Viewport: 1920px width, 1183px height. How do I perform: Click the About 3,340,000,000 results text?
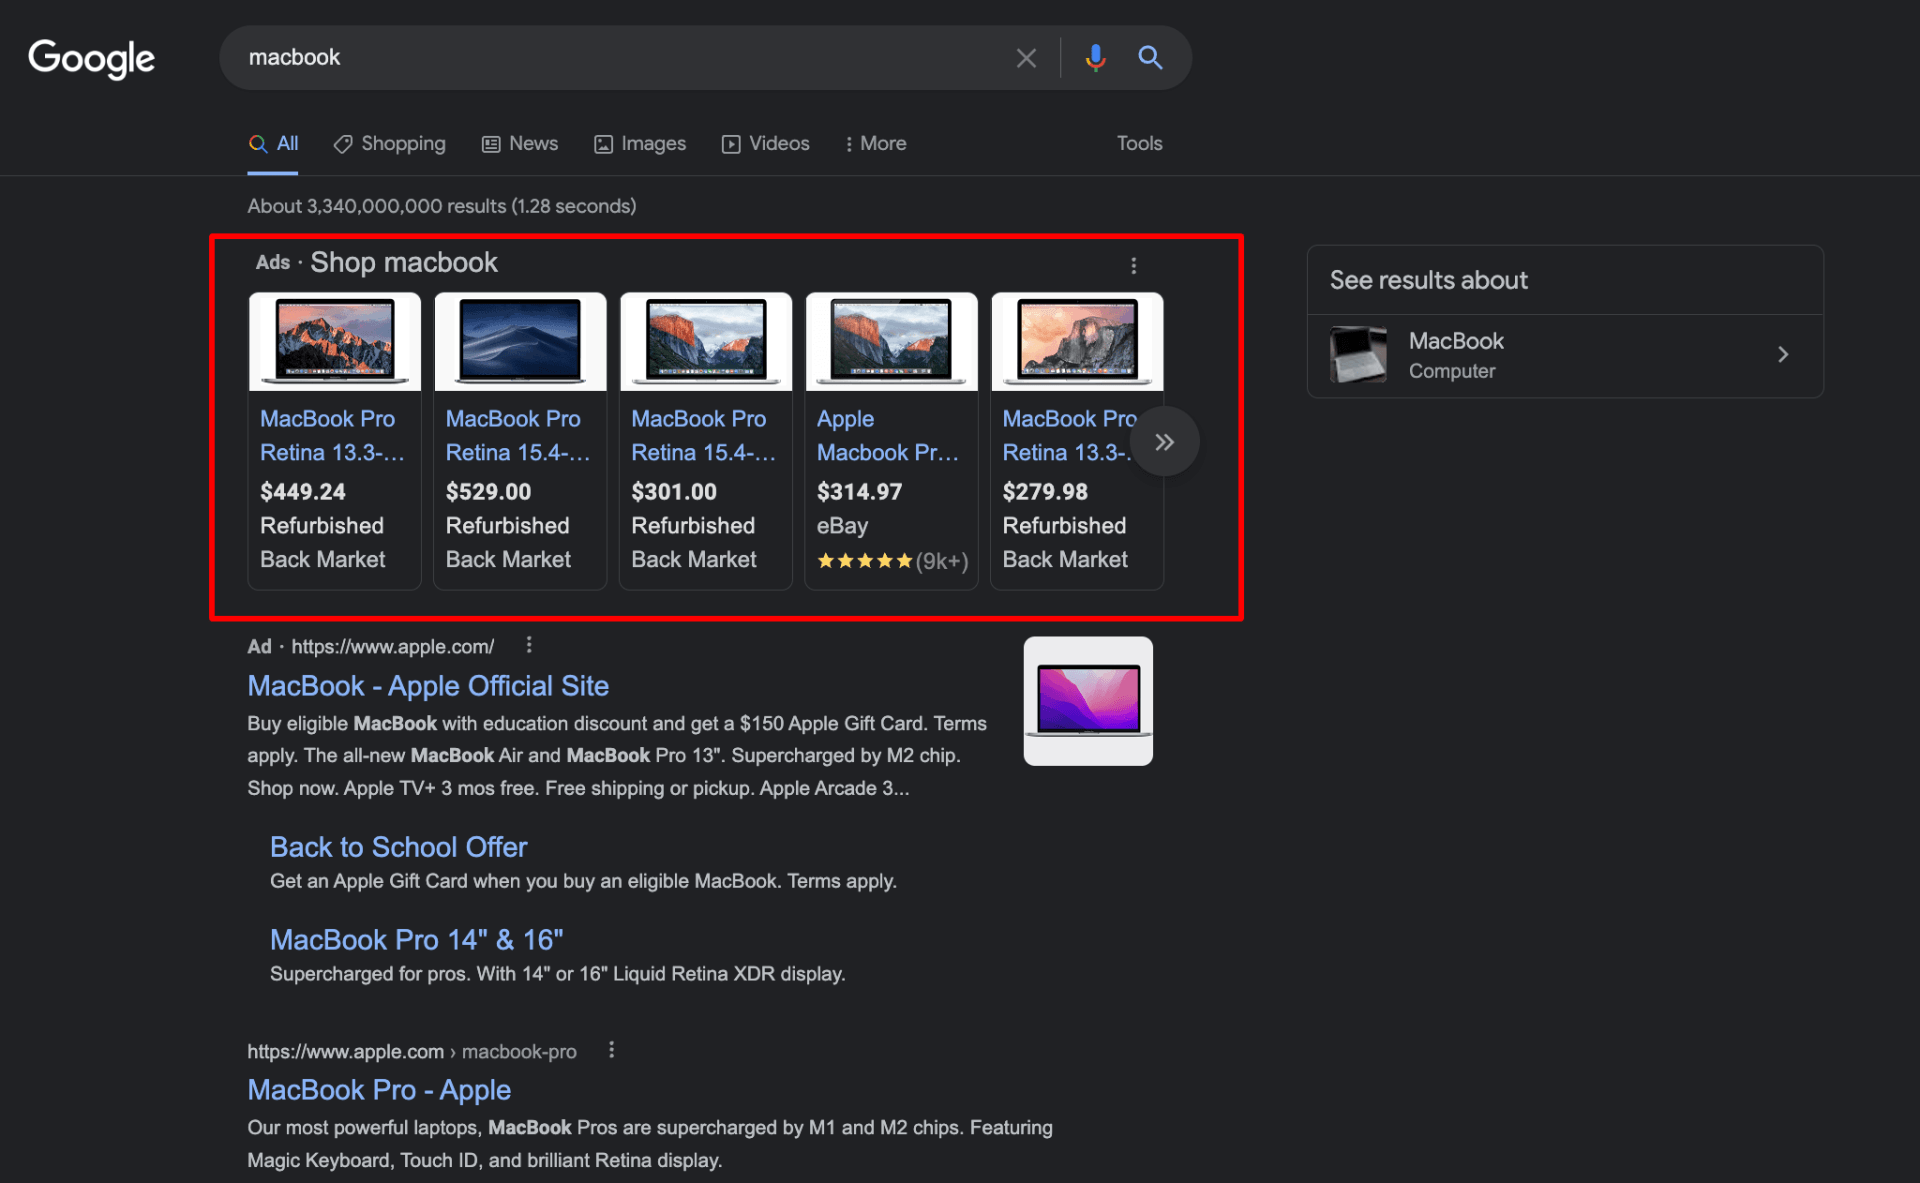pyautogui.click(x=442, y=206)
